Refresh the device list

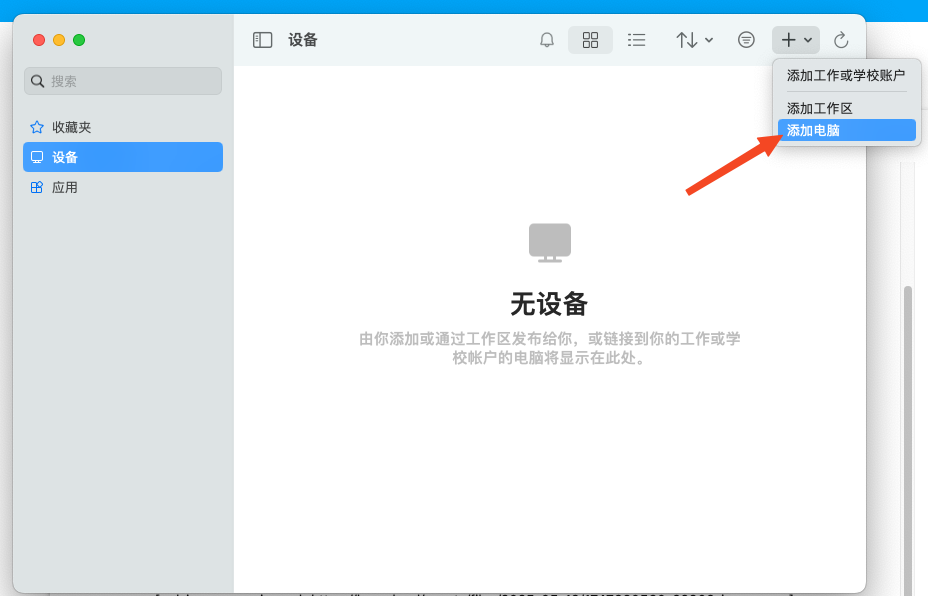click(841, 40)
